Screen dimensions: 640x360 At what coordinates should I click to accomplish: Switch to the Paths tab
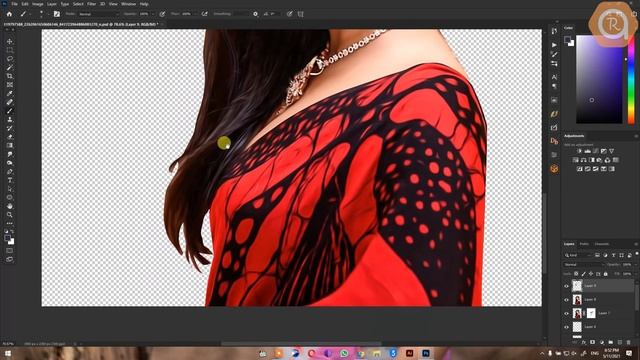(584, 244)
